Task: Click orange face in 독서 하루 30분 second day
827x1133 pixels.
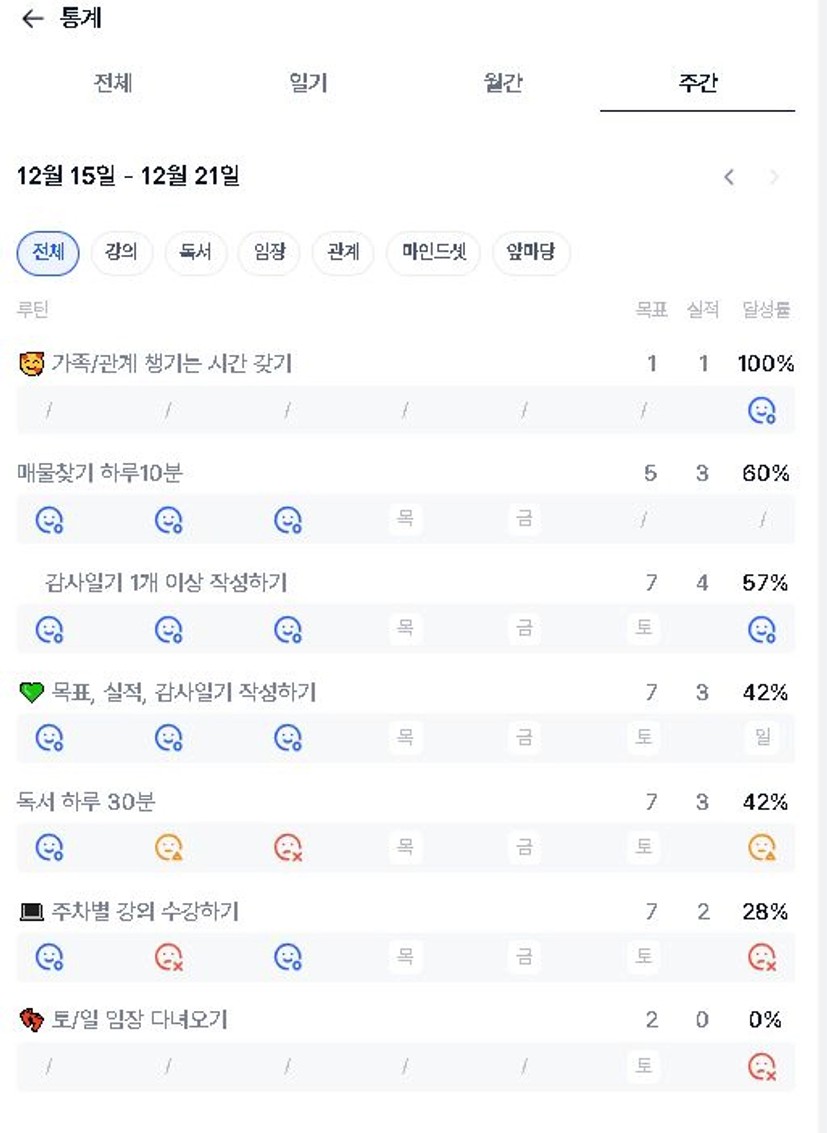Action: click(168, 848)
